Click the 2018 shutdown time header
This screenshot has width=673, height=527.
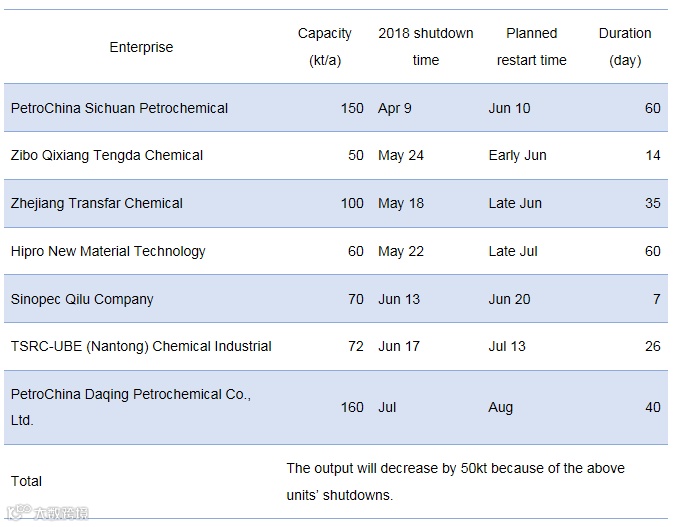[426, 47]
